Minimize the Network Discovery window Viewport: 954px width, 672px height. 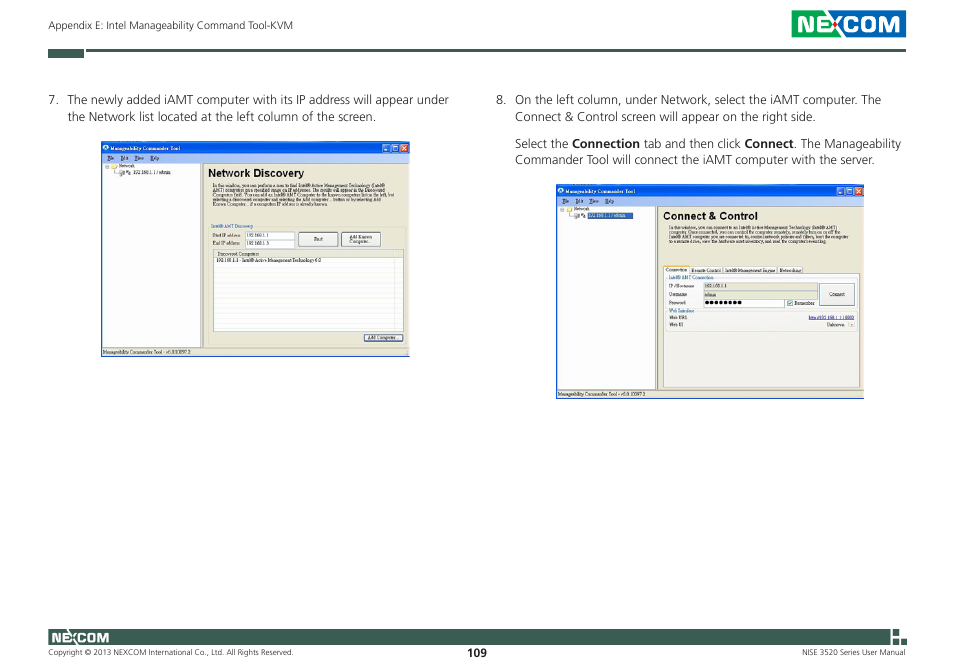click(386, 148)
